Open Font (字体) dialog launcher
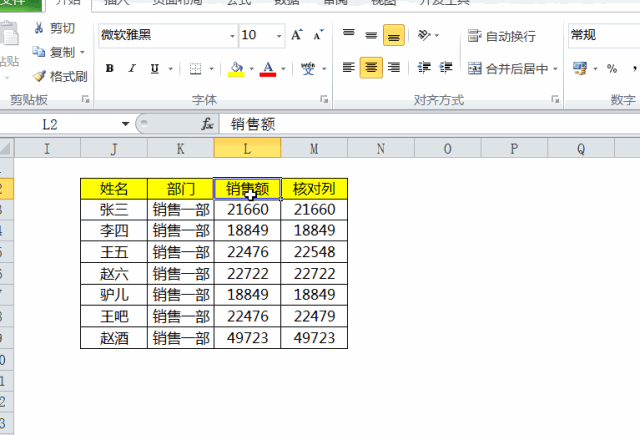 (324, 99)
